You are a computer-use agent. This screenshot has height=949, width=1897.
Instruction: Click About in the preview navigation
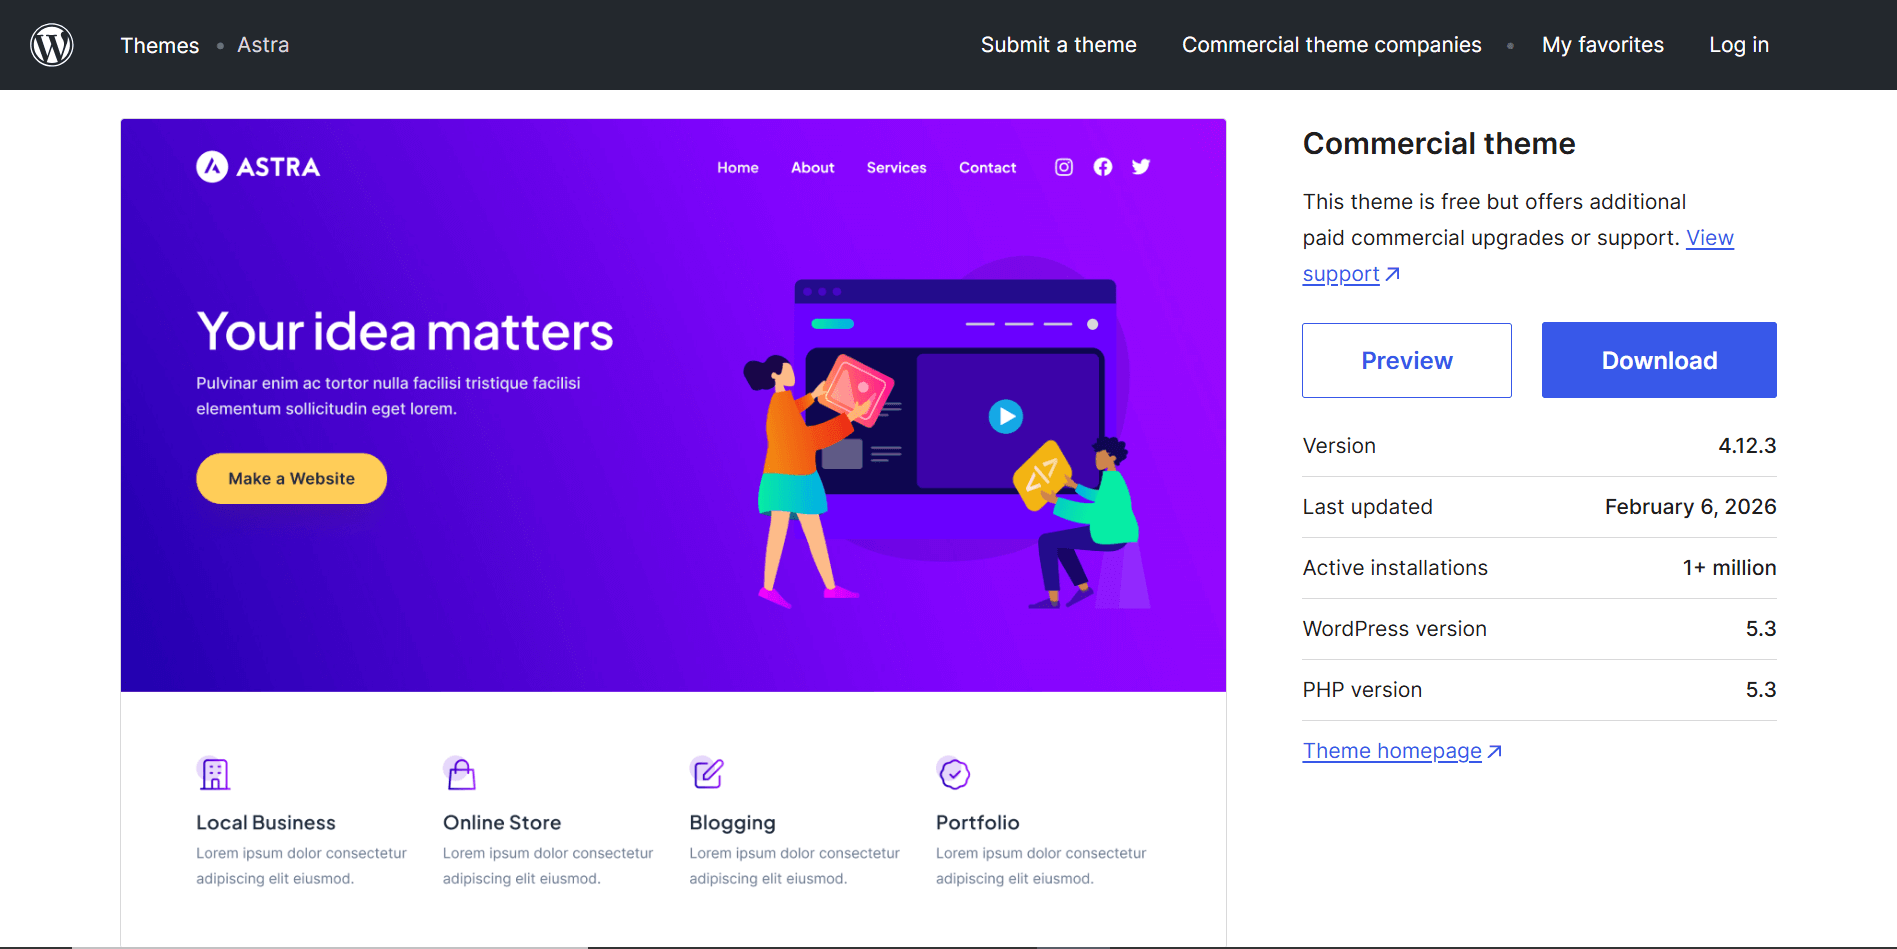coord(813,168)
